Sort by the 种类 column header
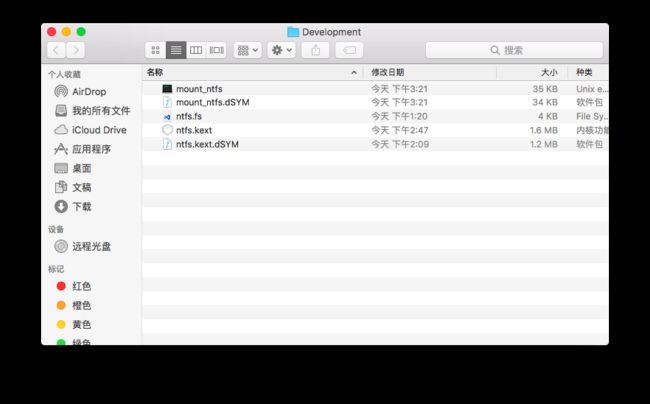The width and height of the screenshot is (650, 404). pyautogui.click(x=588, y=73)
